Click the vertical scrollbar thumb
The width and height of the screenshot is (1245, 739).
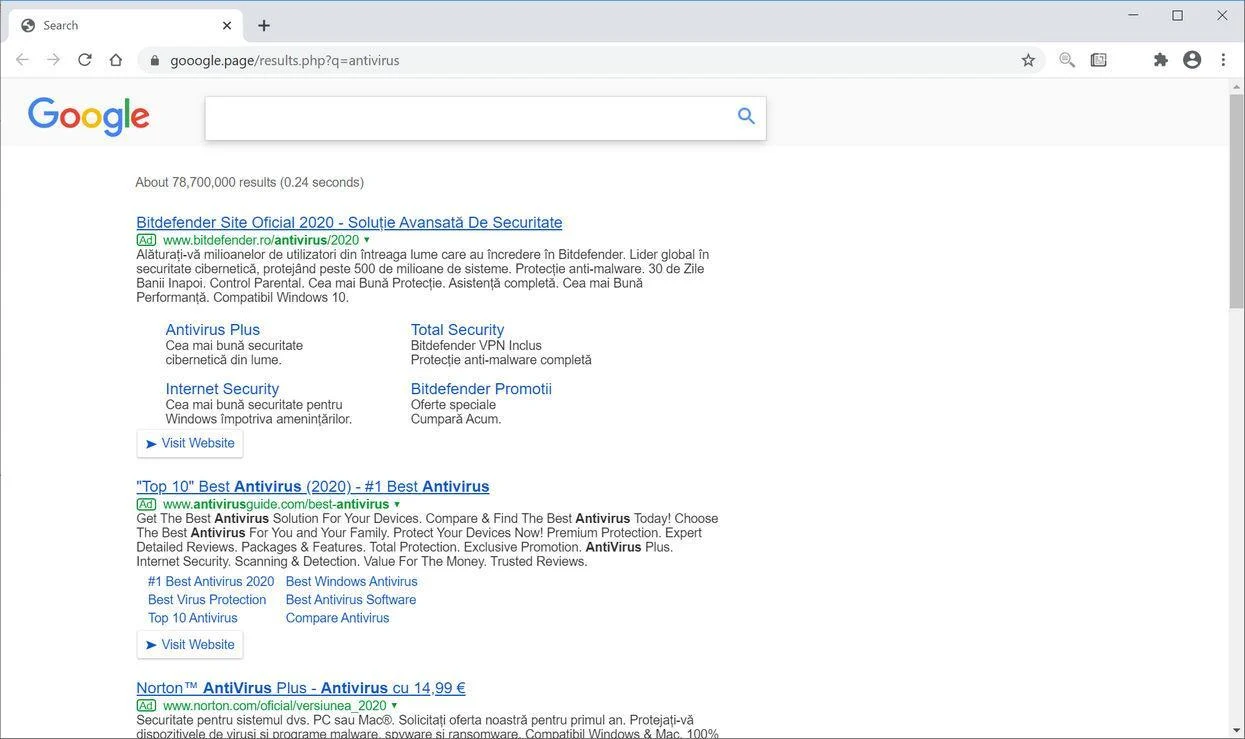tap(1237, 203)
